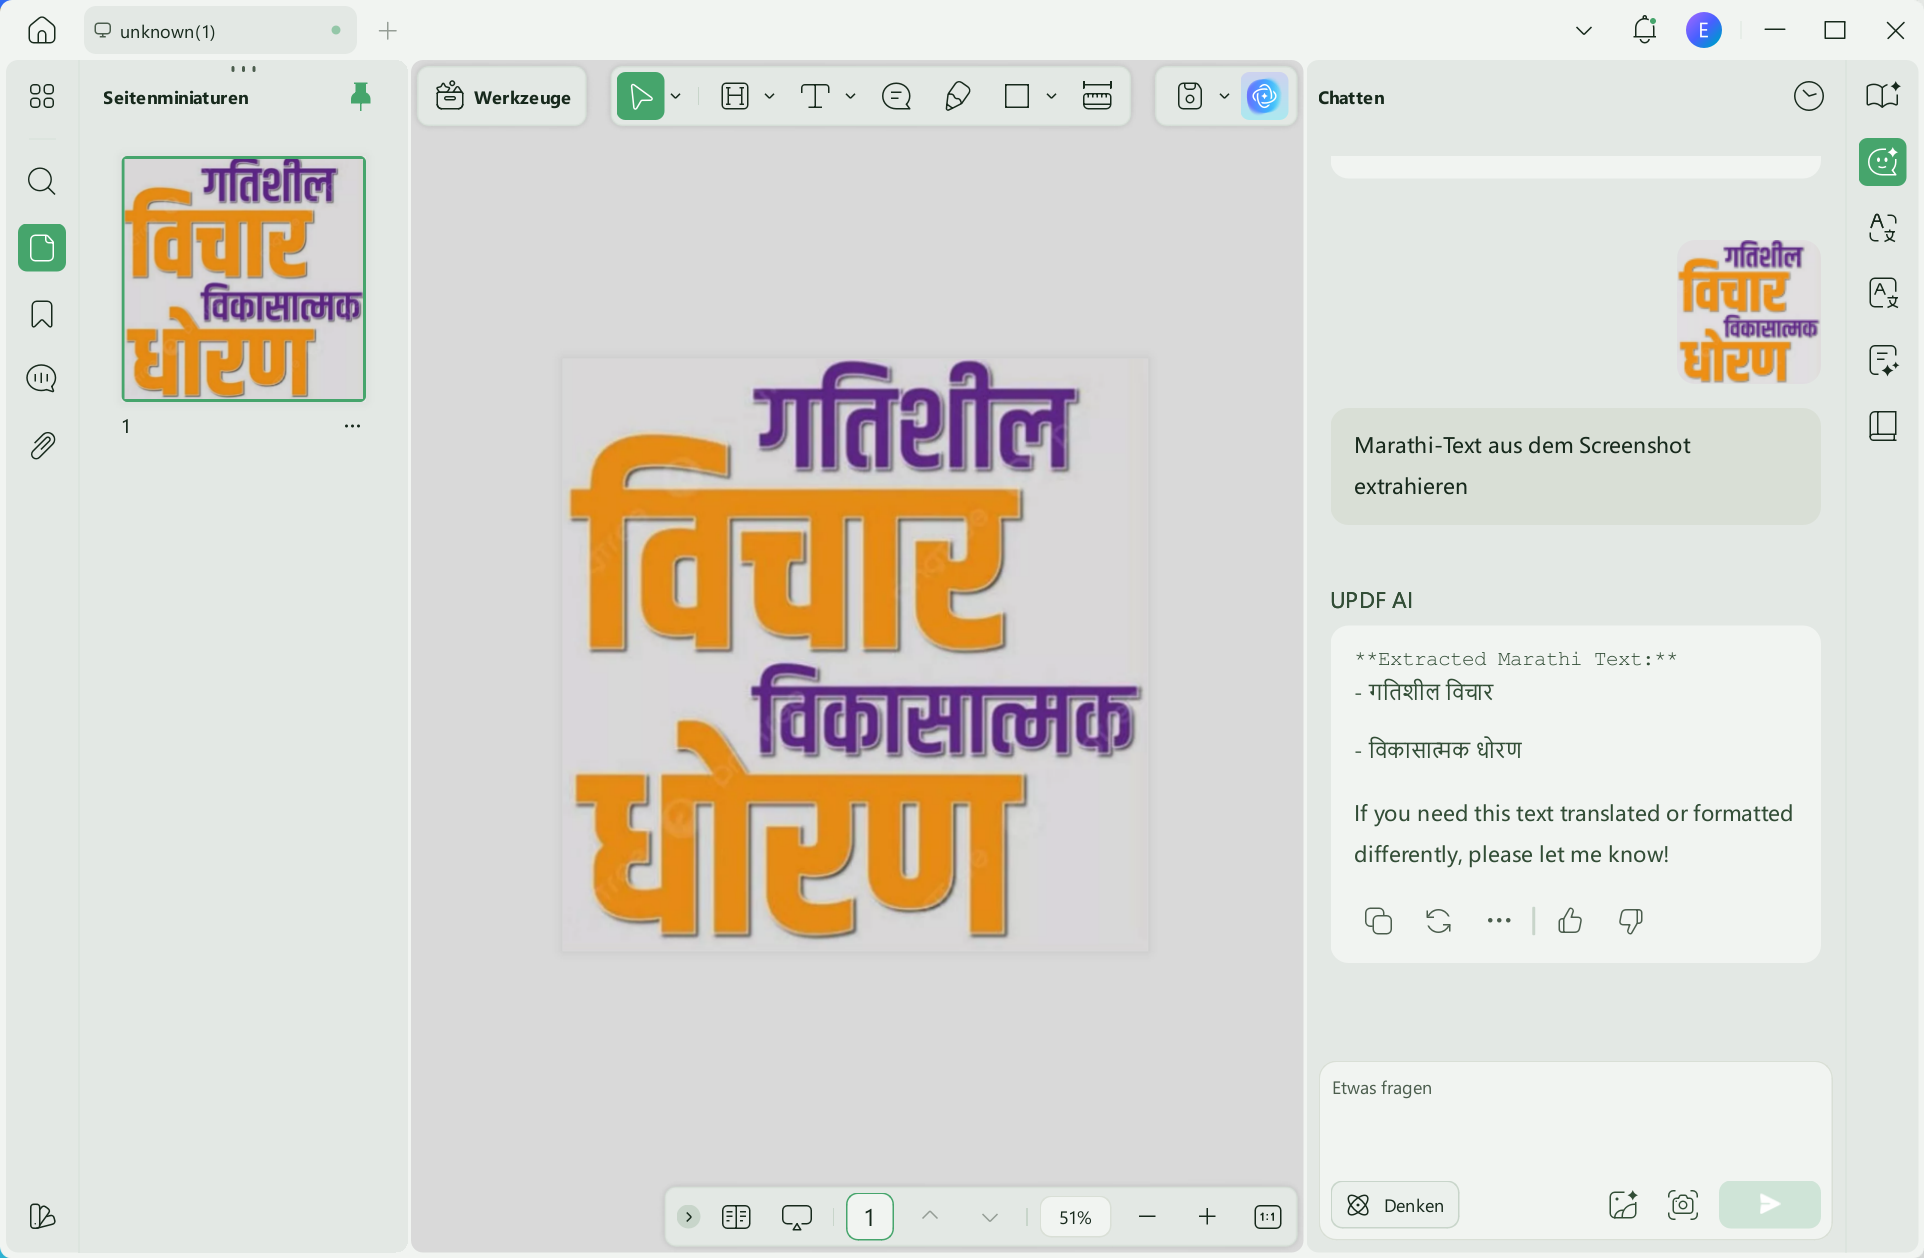Screen dimensions: 1924x1258
Task: Unpin the Seitenminiaturen panel
Action: coord(361,96)
